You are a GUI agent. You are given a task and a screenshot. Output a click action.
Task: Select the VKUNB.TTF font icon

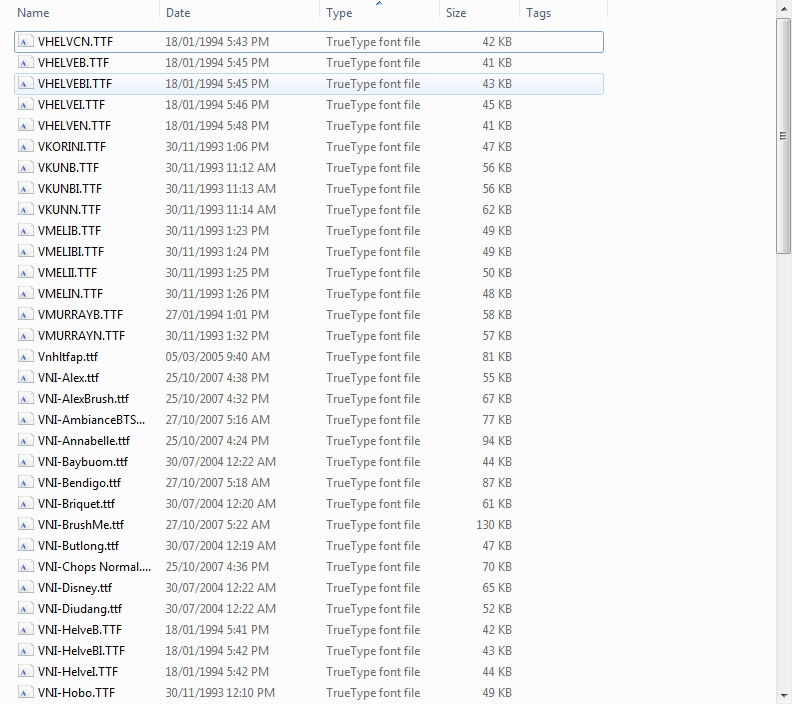point(24,168)
